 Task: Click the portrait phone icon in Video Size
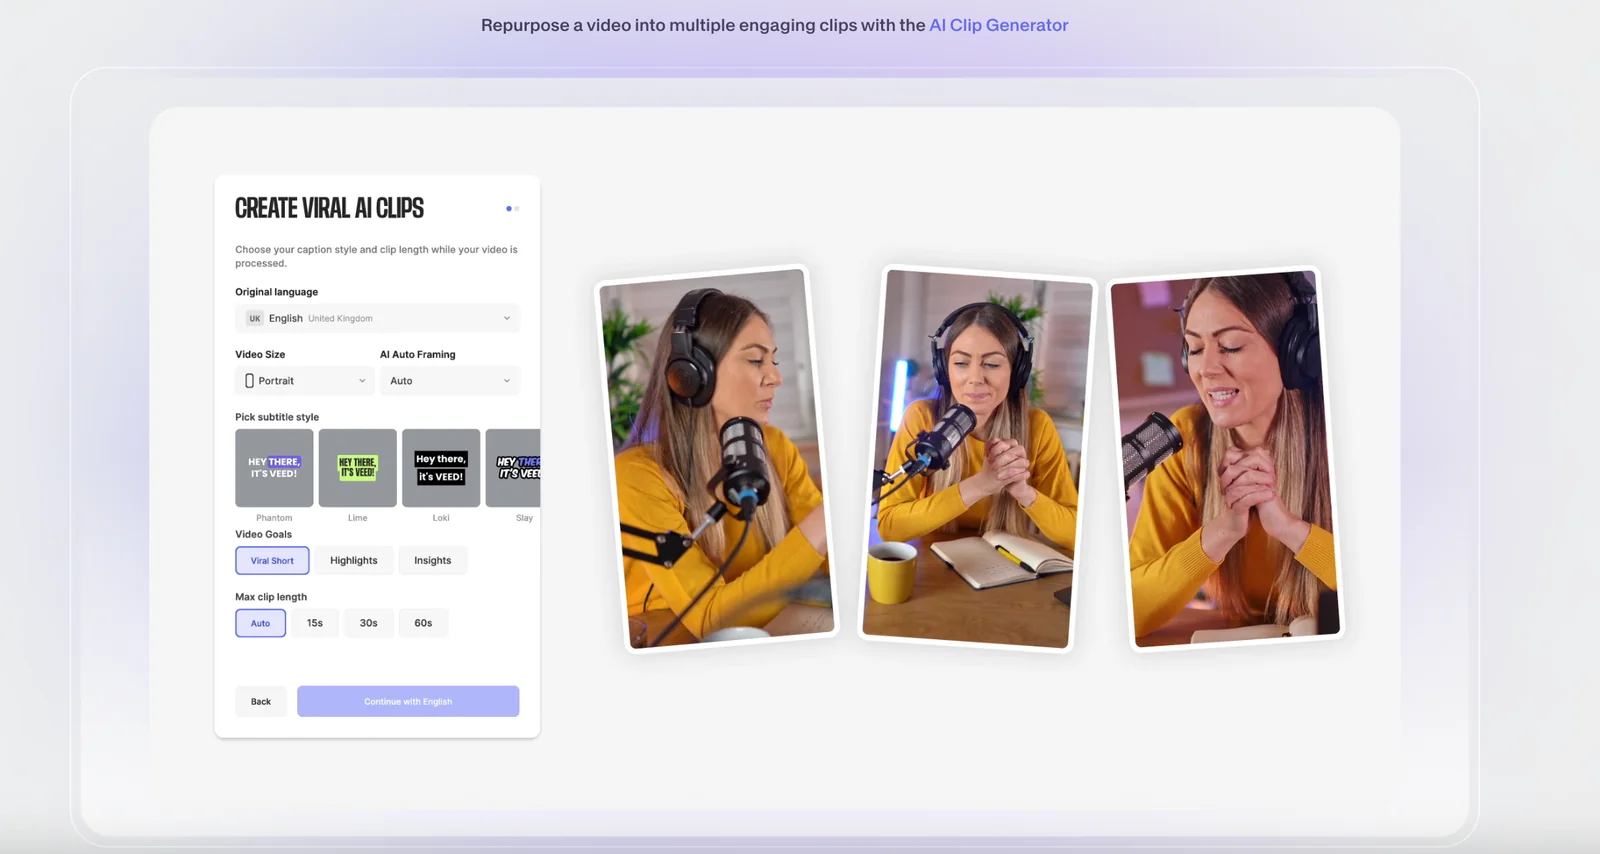(249, 381)
